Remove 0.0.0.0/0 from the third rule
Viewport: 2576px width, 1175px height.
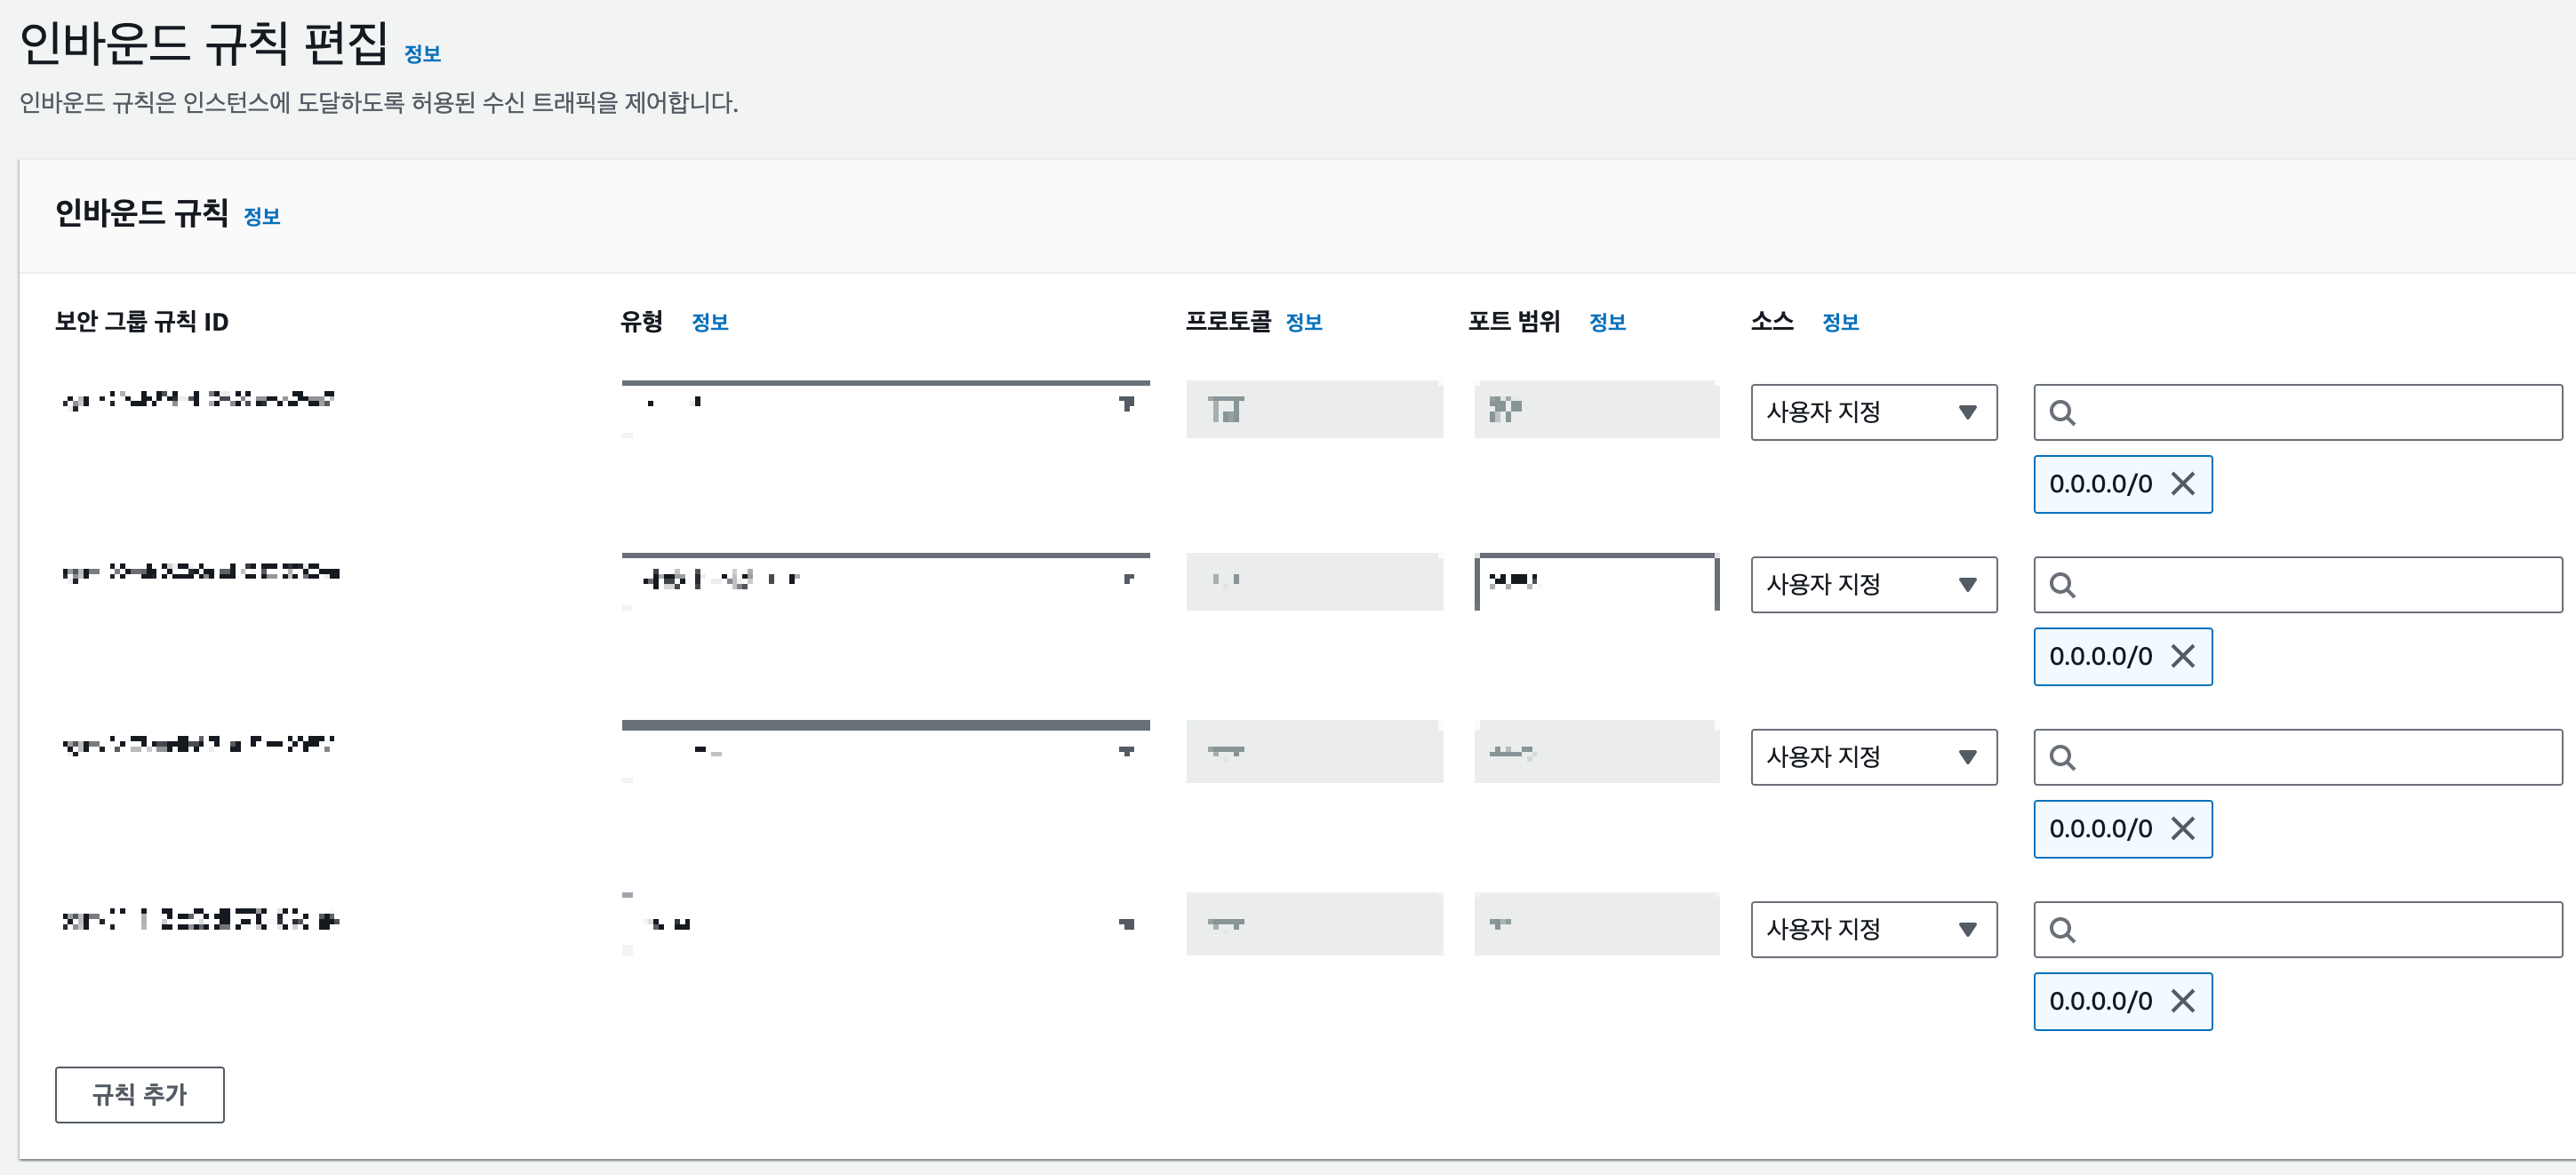pyautogui.click(x=2183, y=829)
